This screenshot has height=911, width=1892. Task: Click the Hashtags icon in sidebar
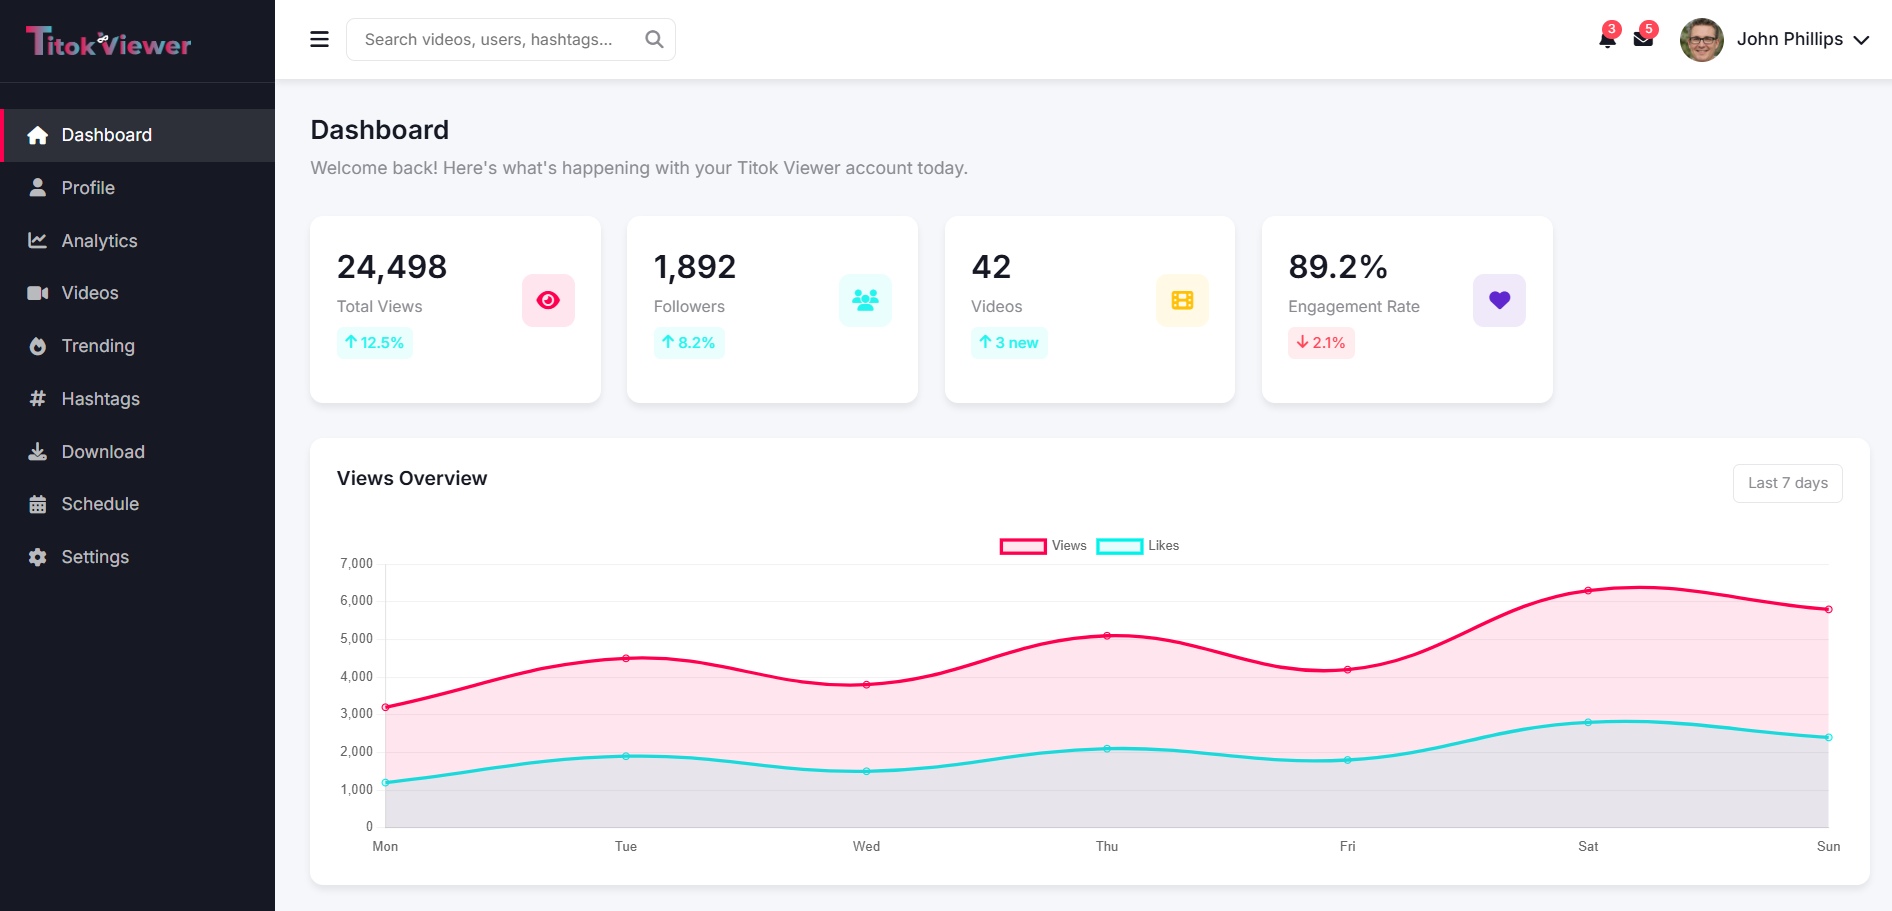(x=37, y=398)
